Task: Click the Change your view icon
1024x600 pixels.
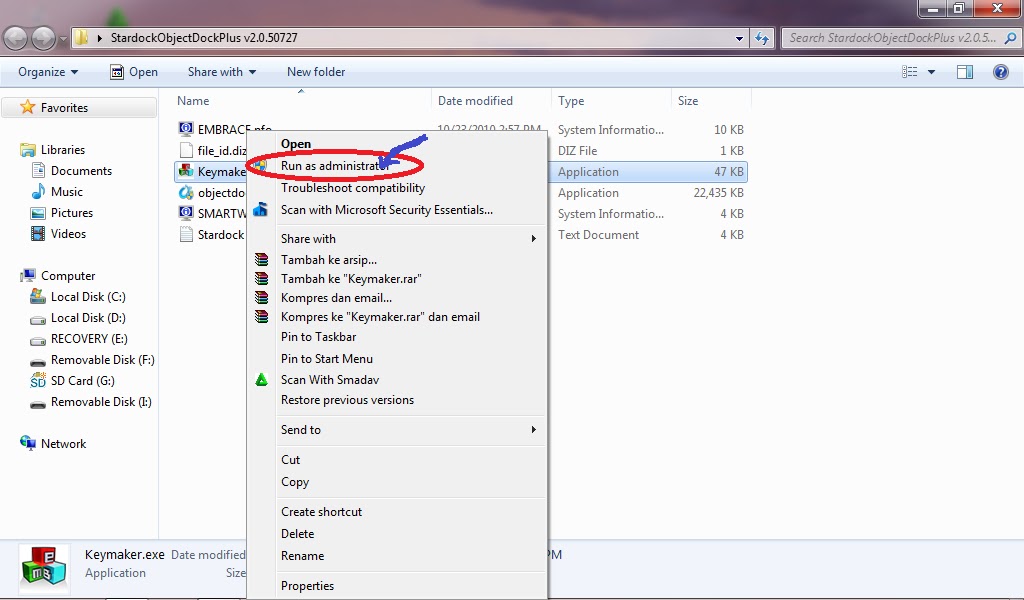Action: click(910, 72)
